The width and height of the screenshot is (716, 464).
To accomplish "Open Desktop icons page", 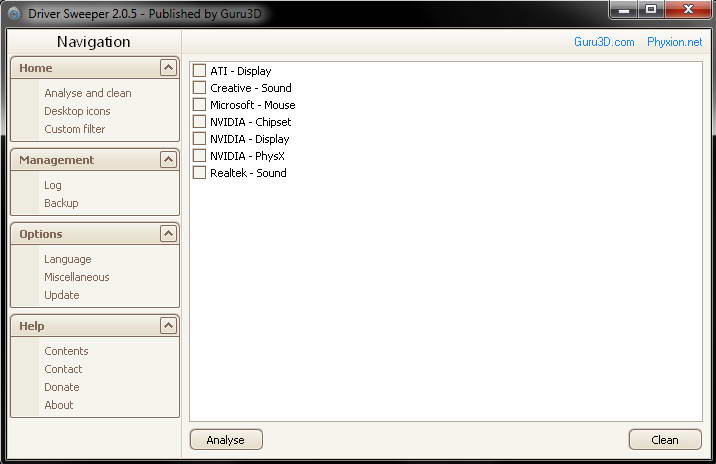I will point(77,111).
